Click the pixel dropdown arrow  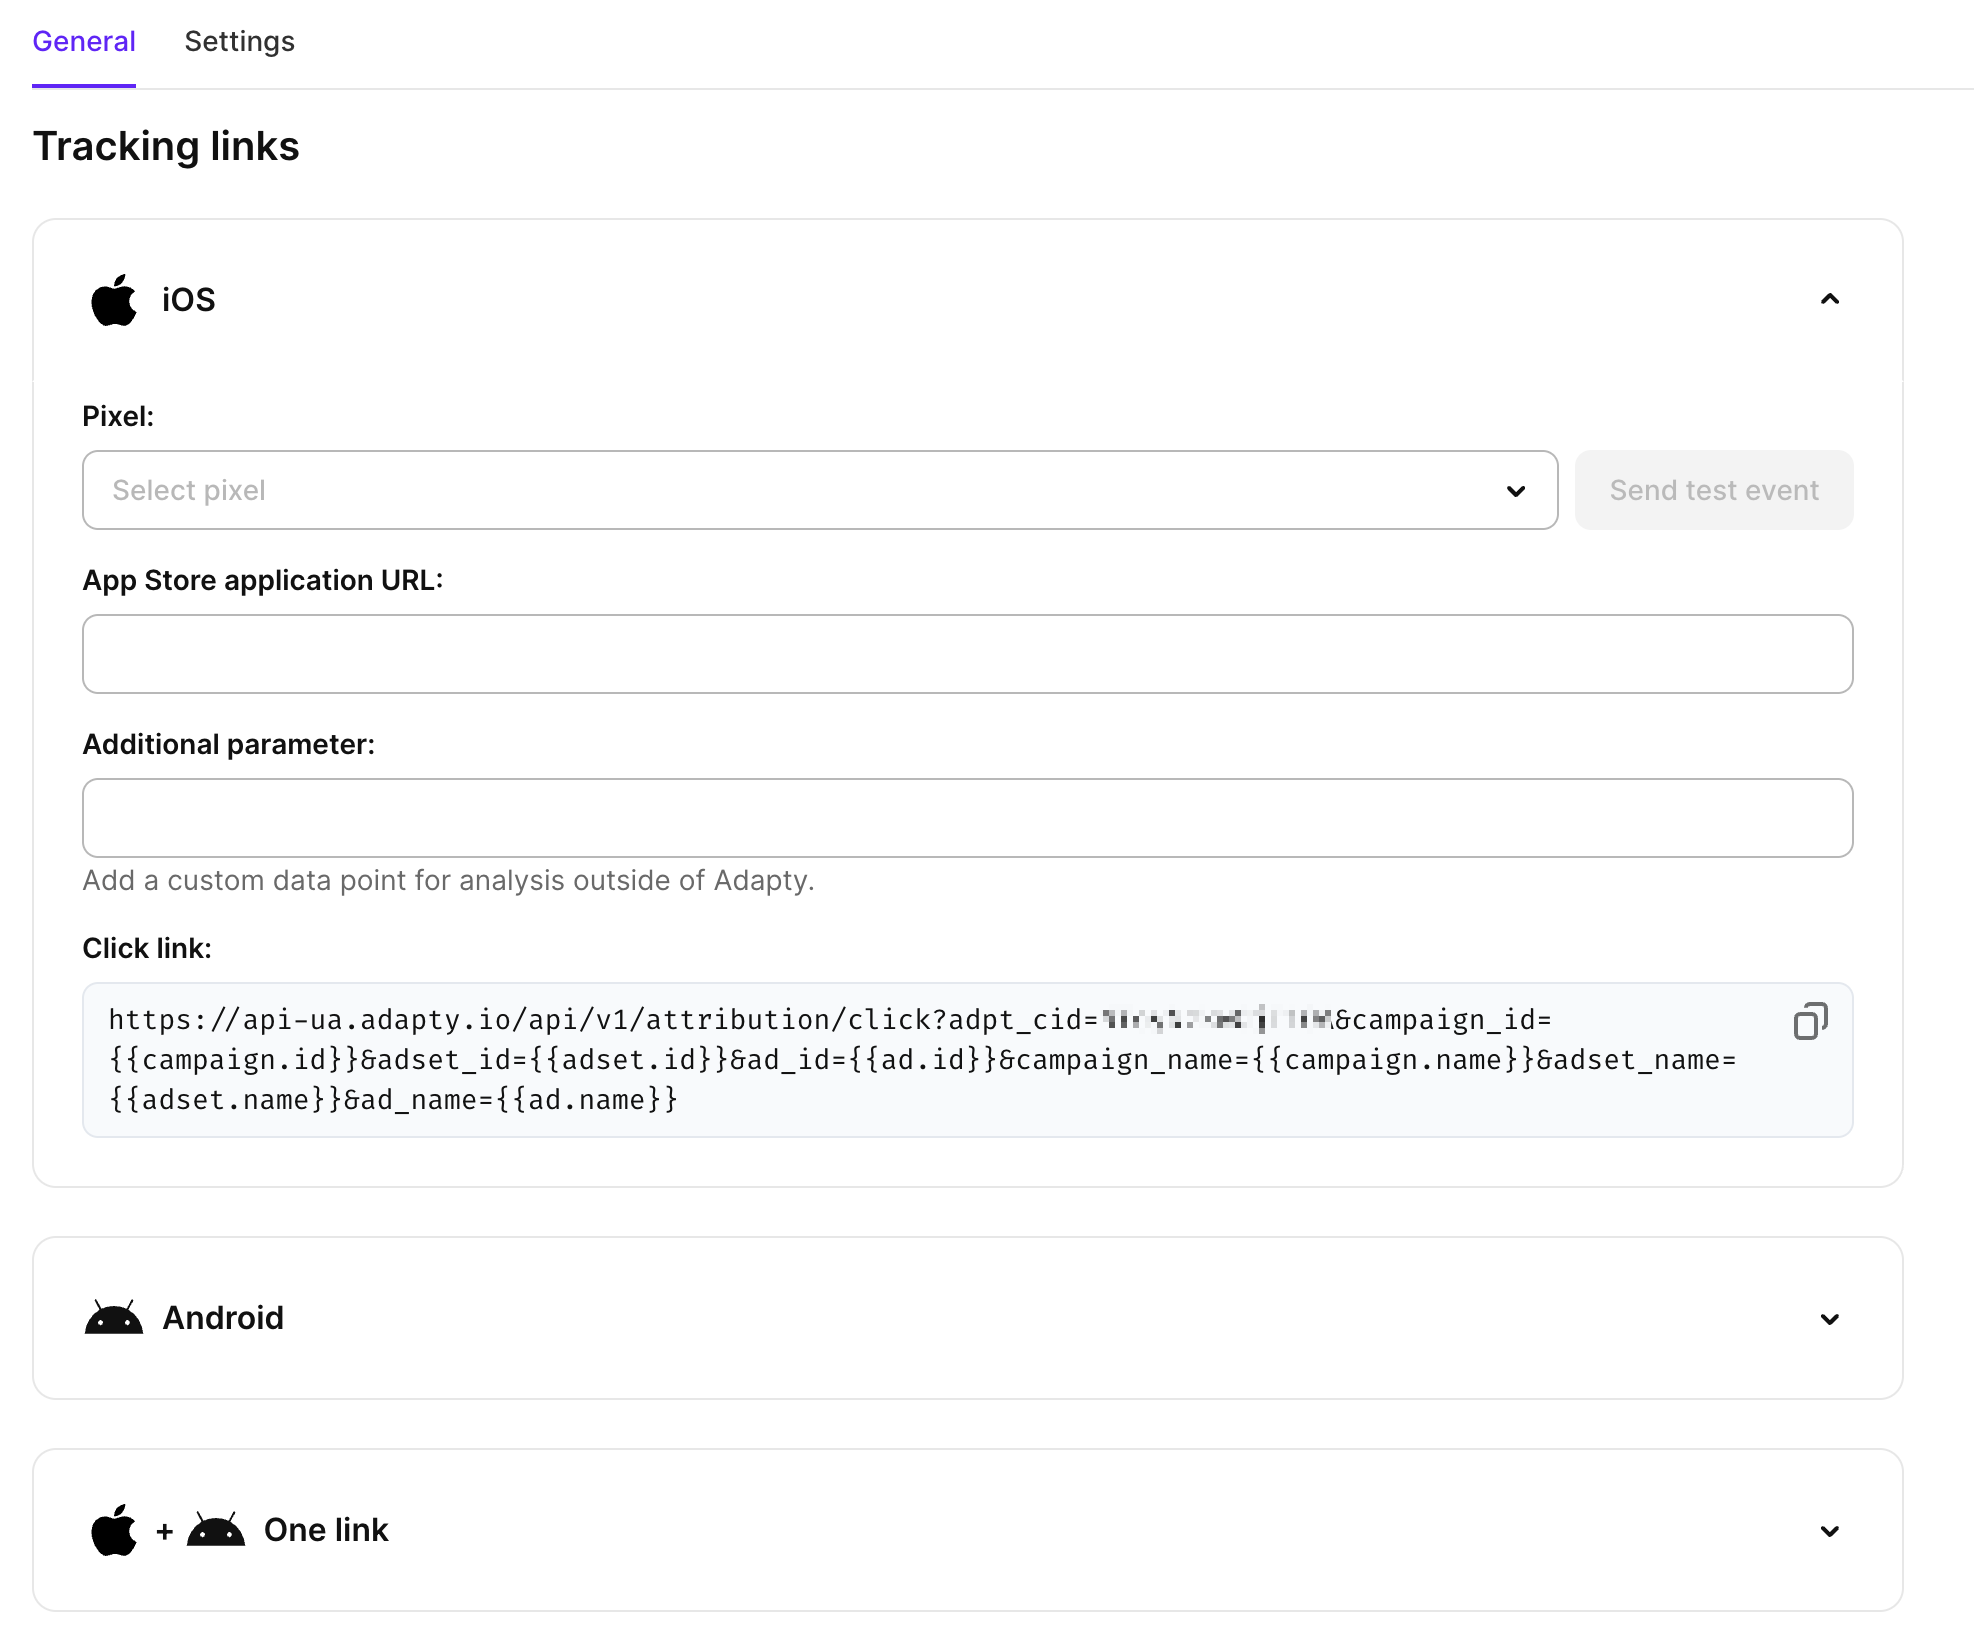[1516, 491]
